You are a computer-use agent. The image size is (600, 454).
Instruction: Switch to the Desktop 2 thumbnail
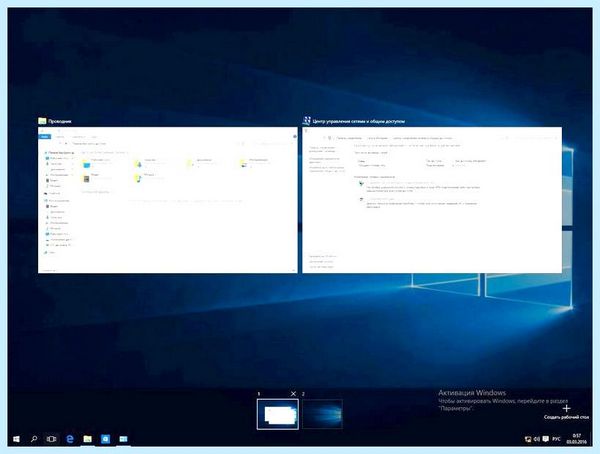322,414
